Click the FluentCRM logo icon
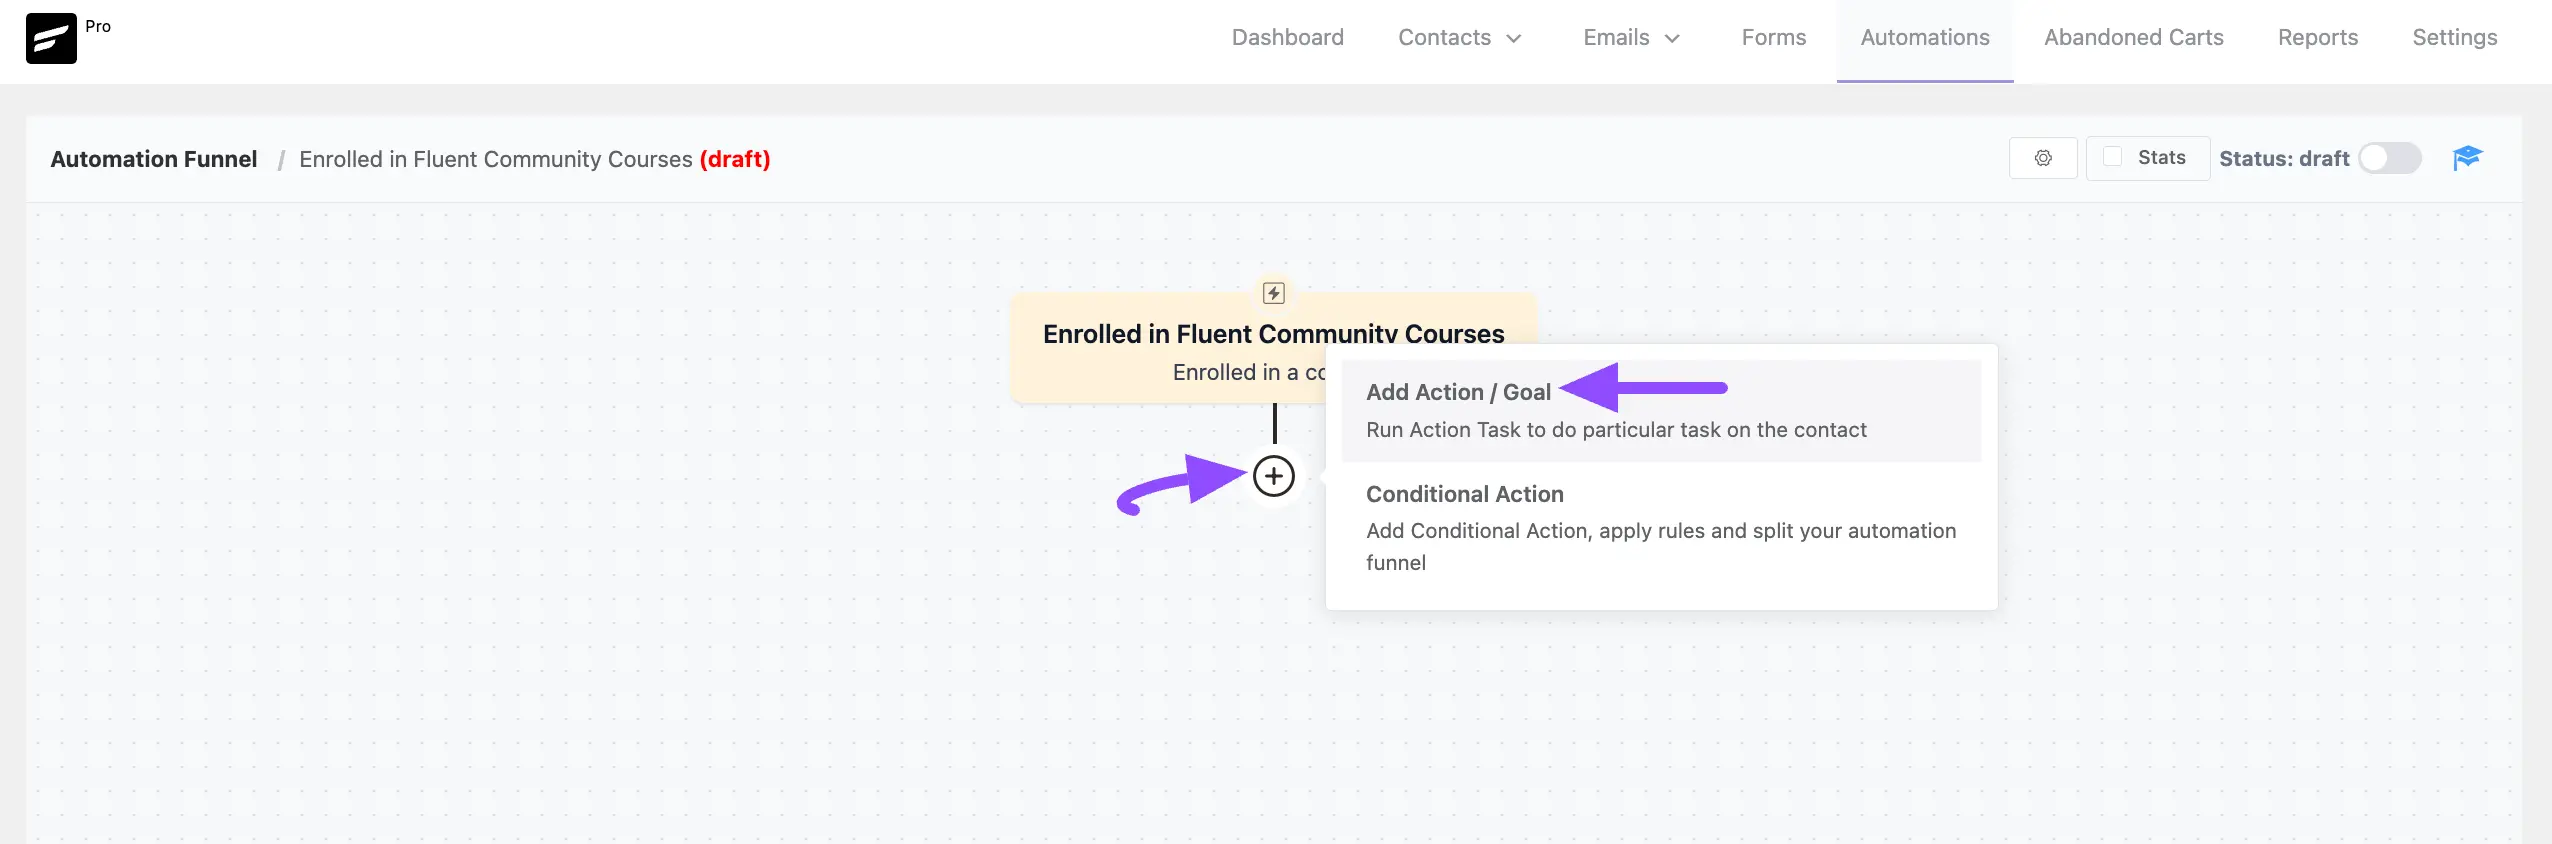This screenshot has height=844, width=2552. (x=51, y=38)
